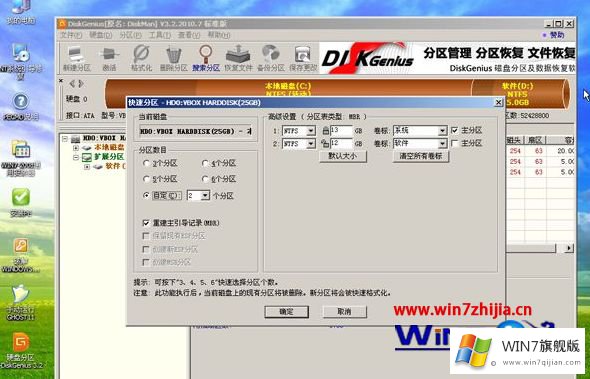Screen dimensions: 590x379
Task: Open 我的电脑 desktop icon
Action: pos(21,11)
